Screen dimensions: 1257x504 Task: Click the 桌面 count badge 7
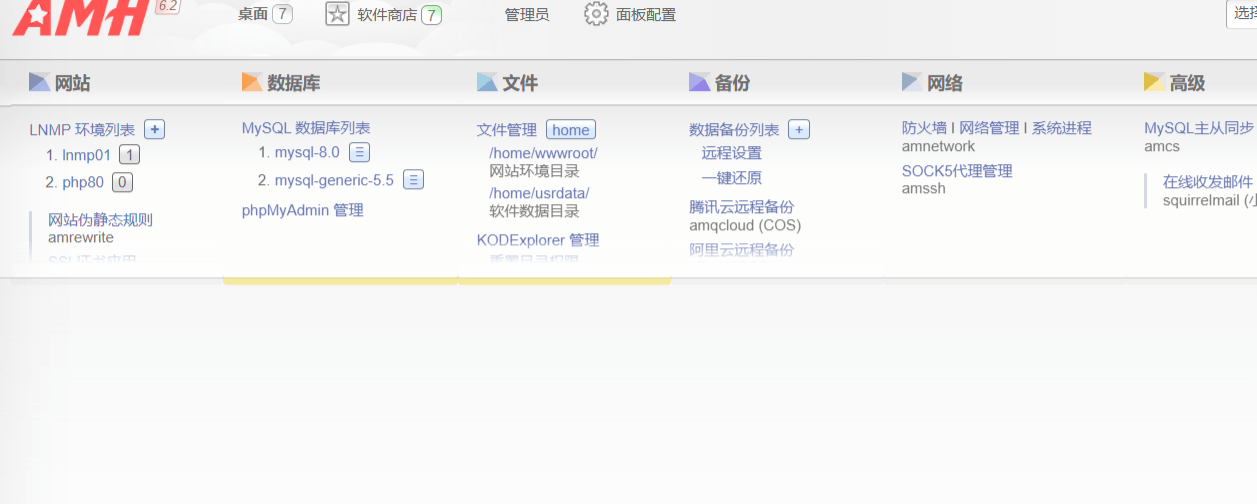pos(283,14)
